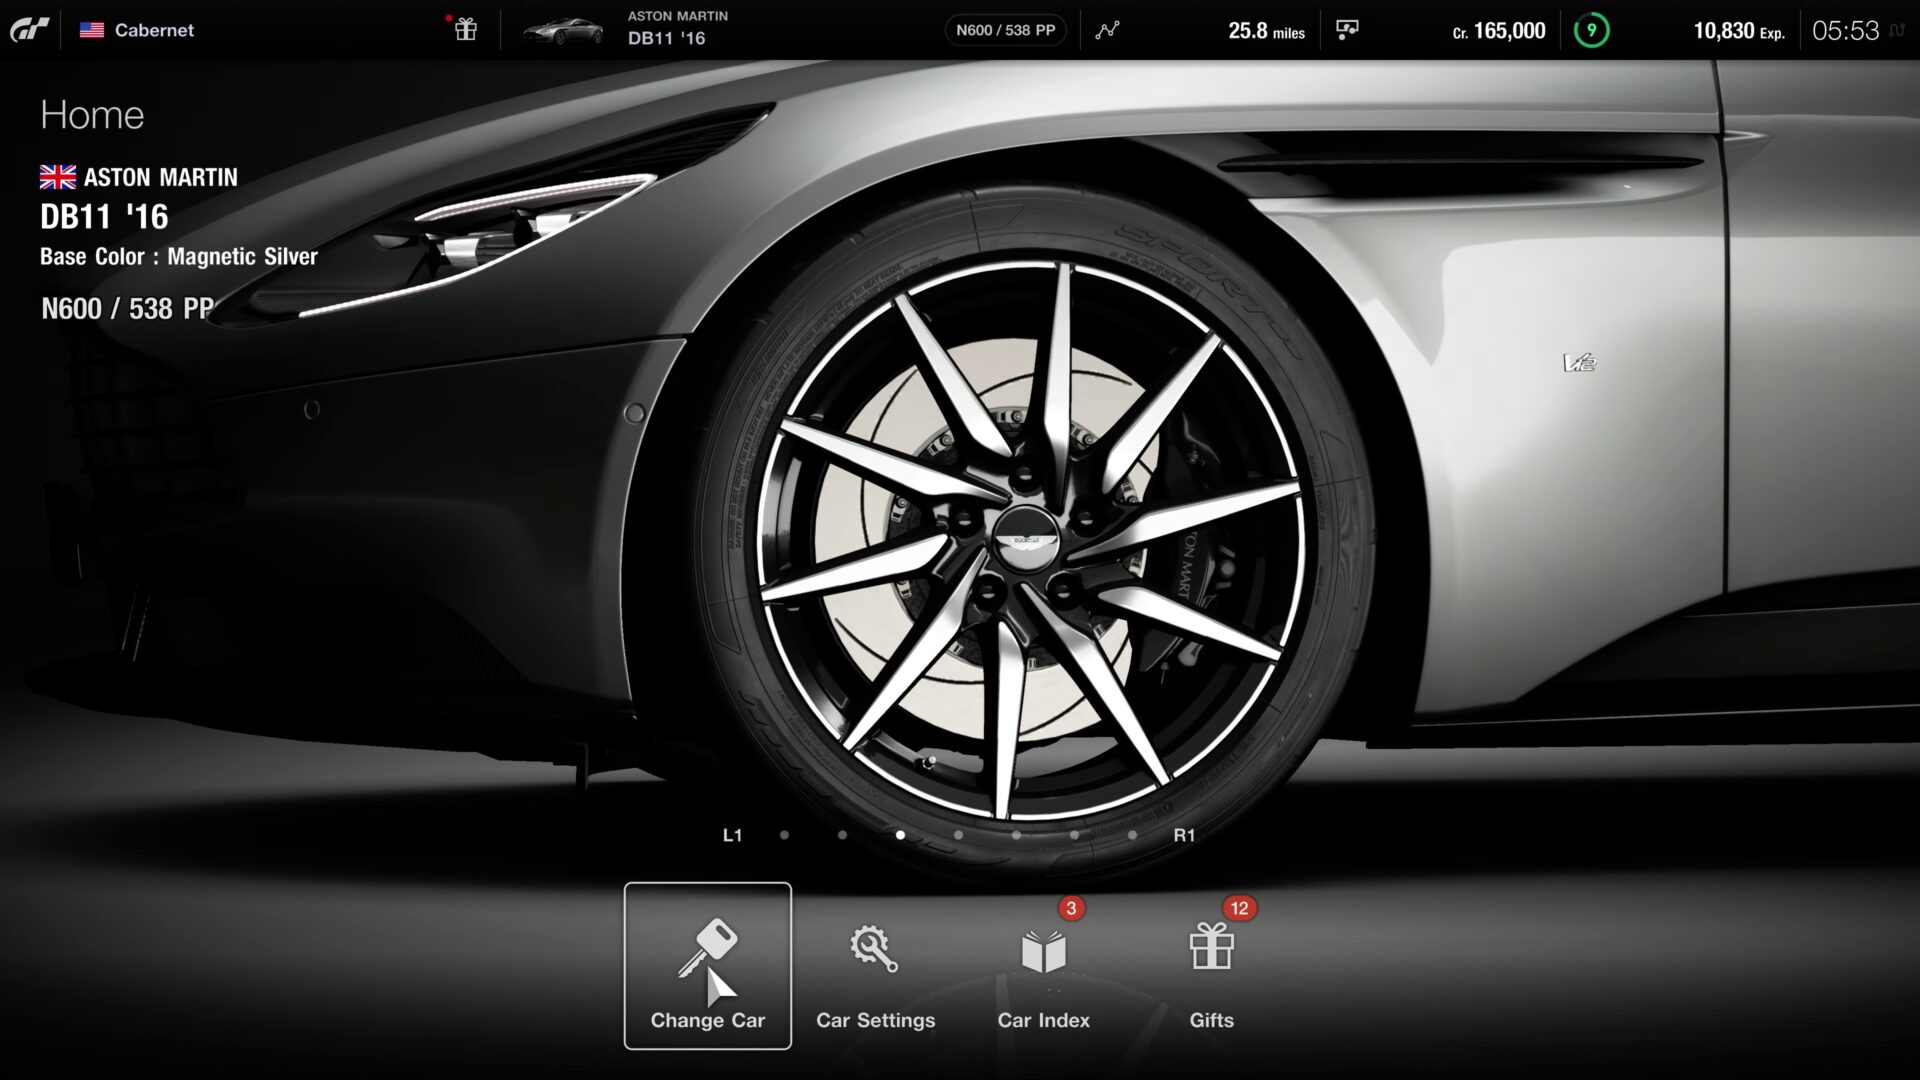
Task: Click the Gran Turismo logo icon
Action: [30, 30]
